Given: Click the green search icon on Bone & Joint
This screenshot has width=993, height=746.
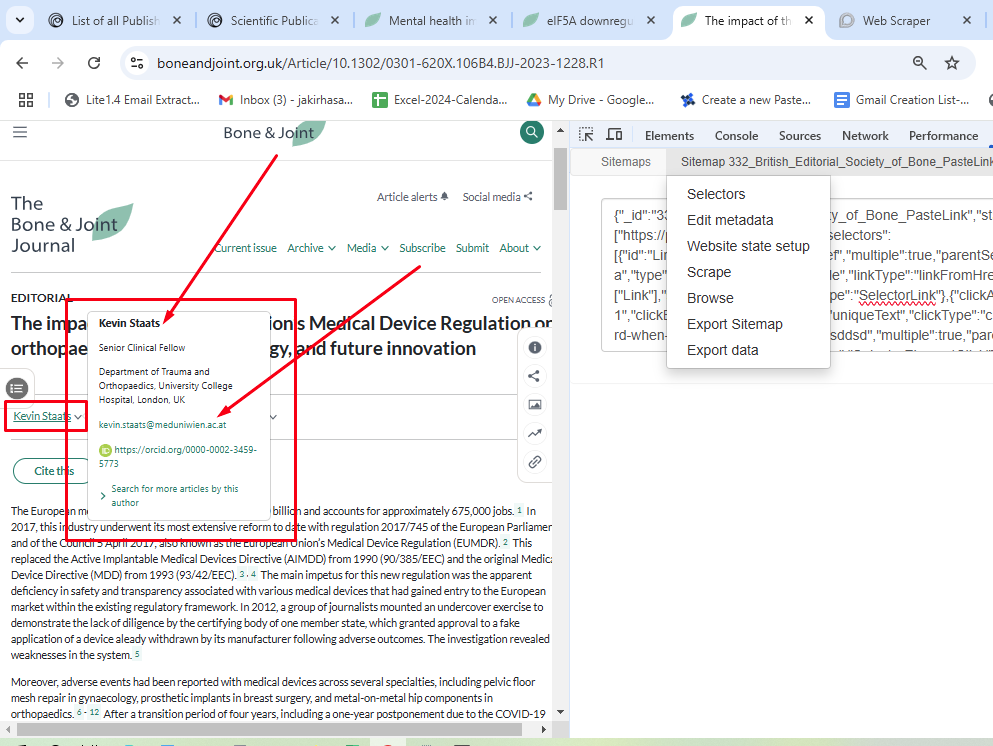Looking at the screenshot, I should point(532,132).
